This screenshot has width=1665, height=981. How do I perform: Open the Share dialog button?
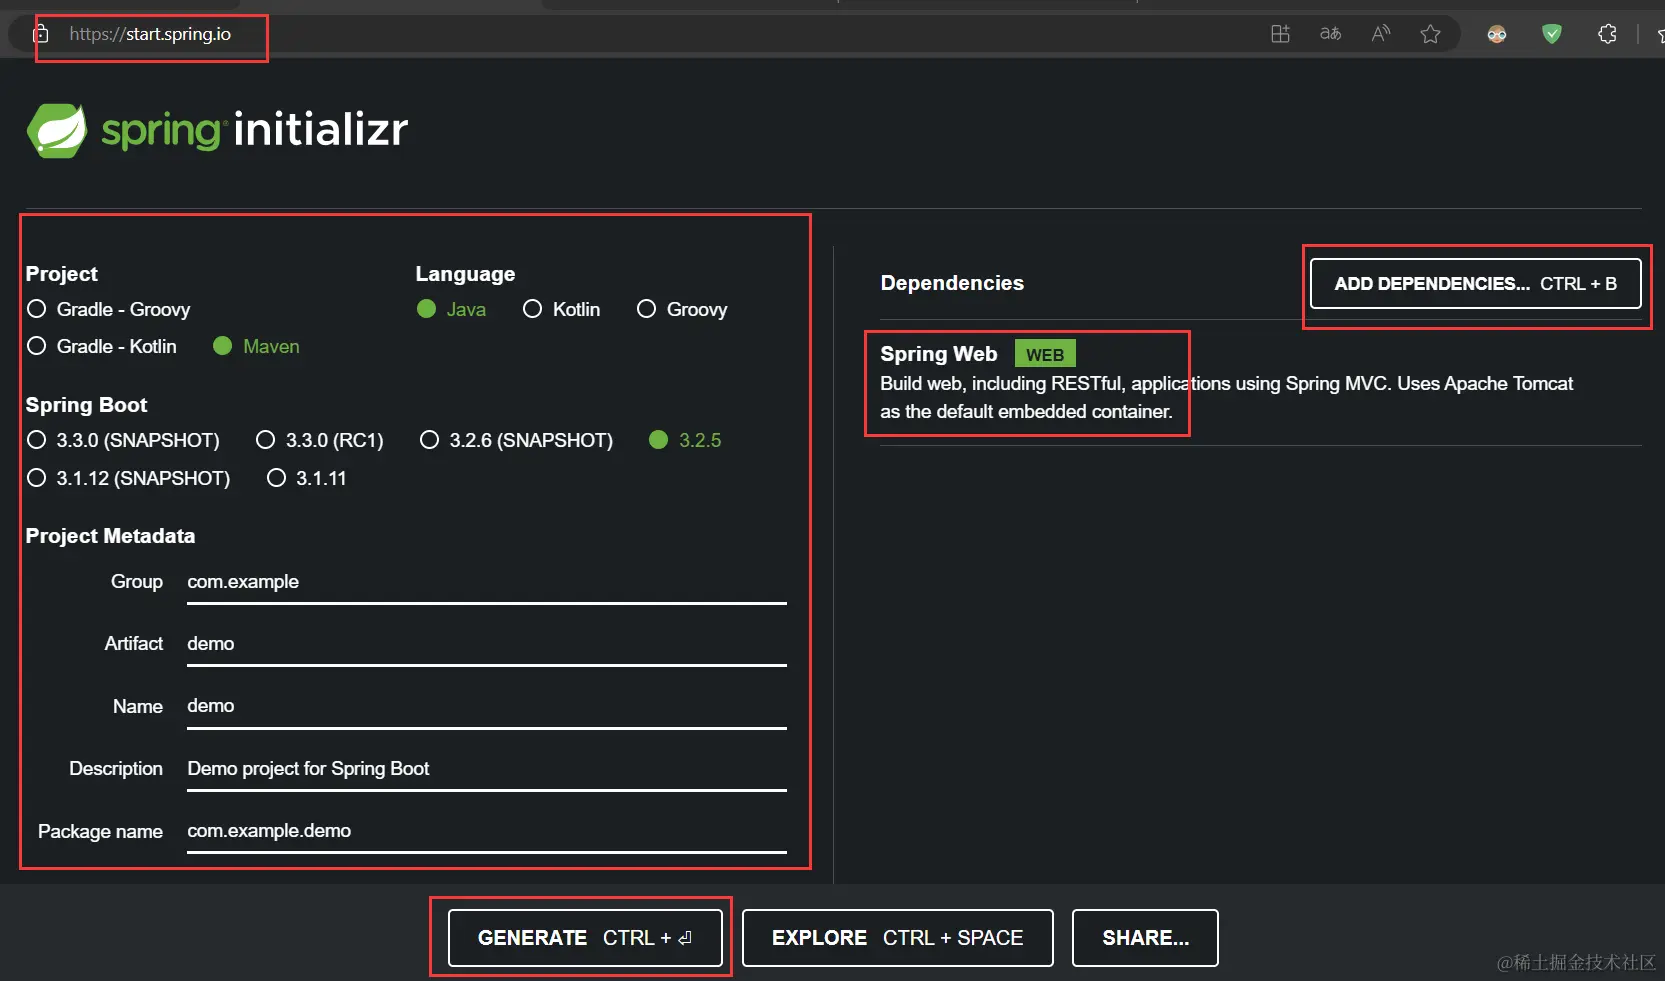tap(1145, 938)
